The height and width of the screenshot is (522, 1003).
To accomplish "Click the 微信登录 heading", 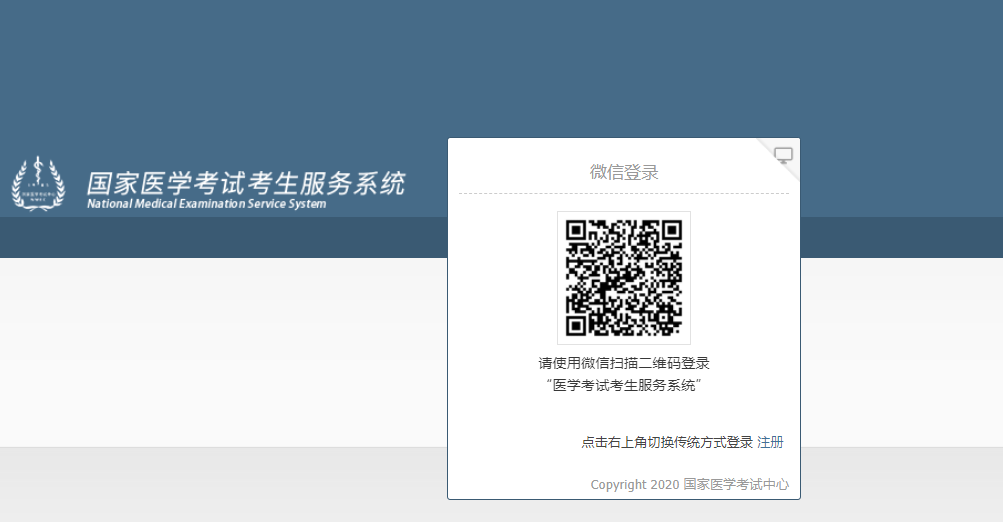I will pyautogui.click(x=624, y=172).
